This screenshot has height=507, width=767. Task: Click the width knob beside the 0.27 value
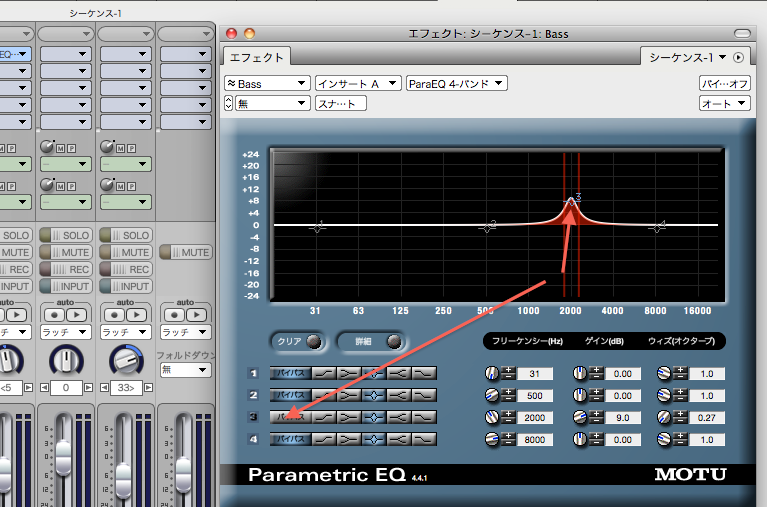(664, 417)
